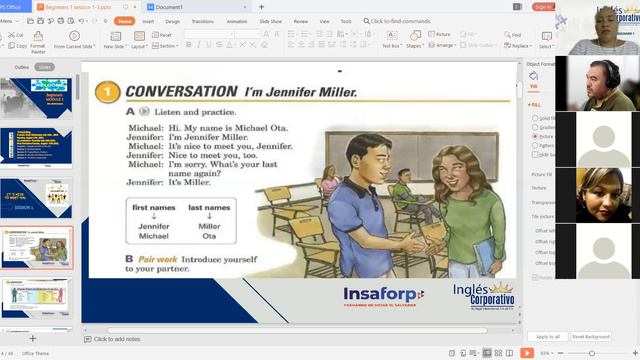Click the Select tool icon

pyautogui.click(x=547, y=36)
